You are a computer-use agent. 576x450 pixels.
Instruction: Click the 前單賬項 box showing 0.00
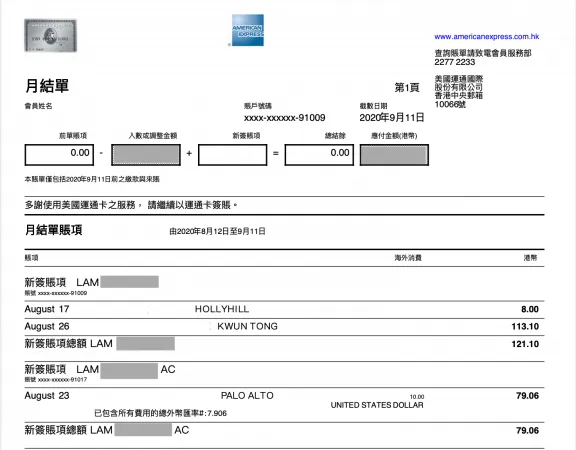[x=59, y=155]
